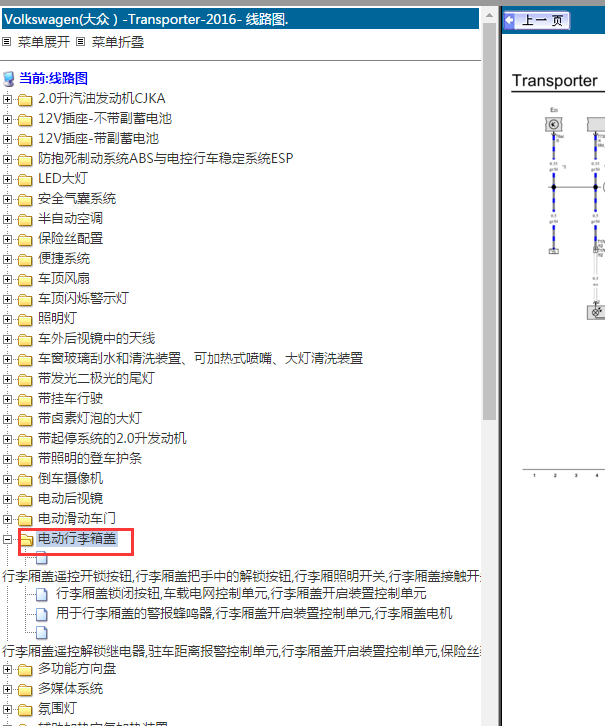
Task: Open the 行李厢盖遥控解锁继电器 wiring page
Action: coord(241,651)
